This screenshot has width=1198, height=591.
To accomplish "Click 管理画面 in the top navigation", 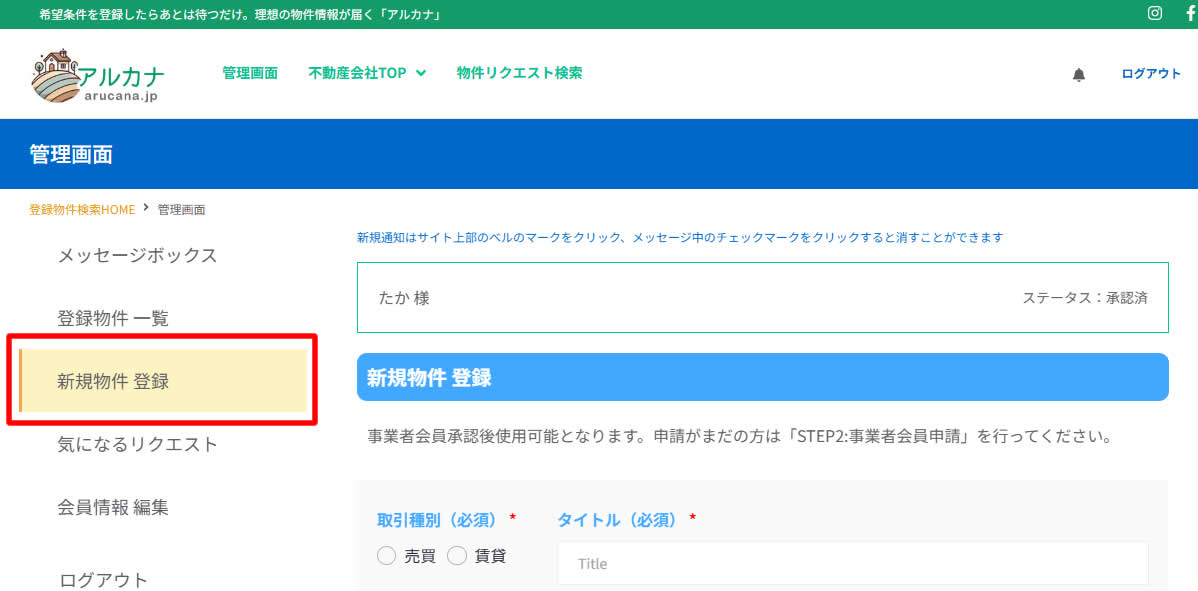I will (x=250, y=73).
